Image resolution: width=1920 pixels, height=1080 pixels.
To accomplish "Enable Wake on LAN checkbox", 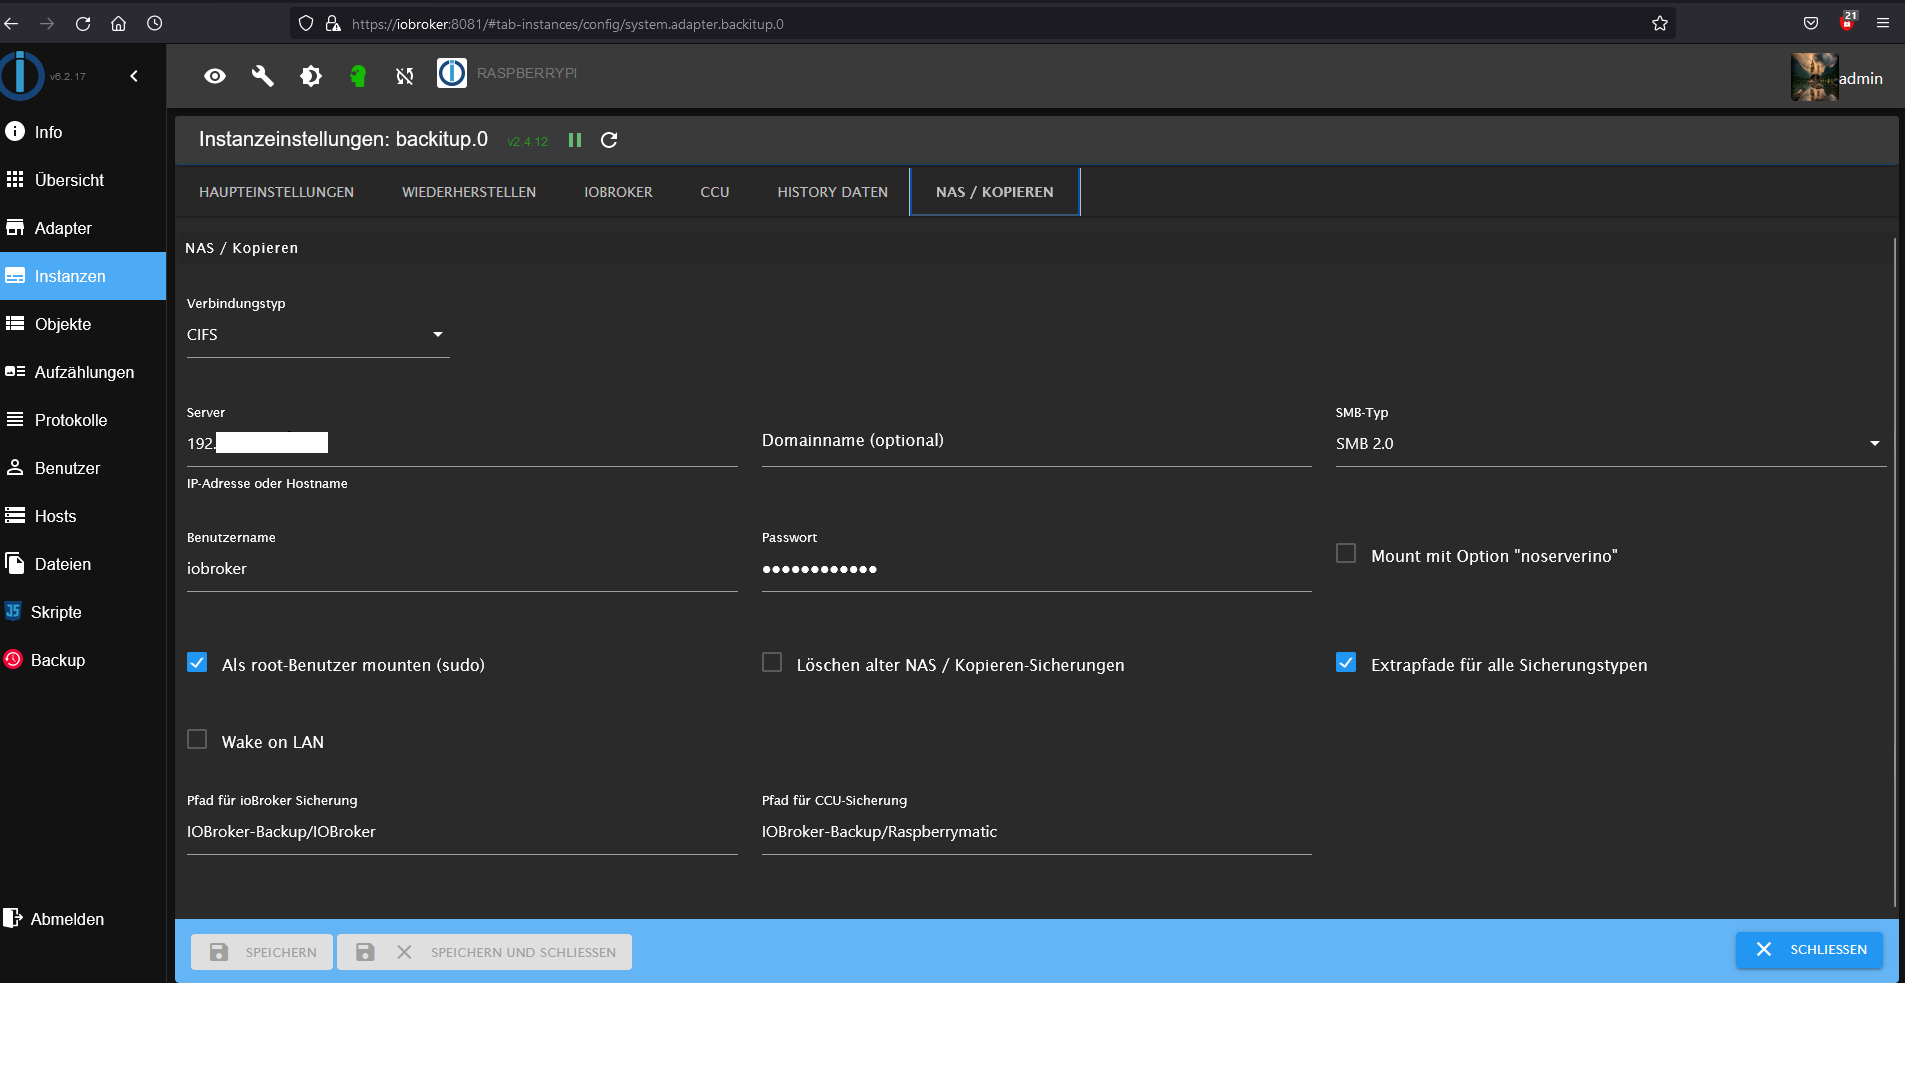I will 197,740.
